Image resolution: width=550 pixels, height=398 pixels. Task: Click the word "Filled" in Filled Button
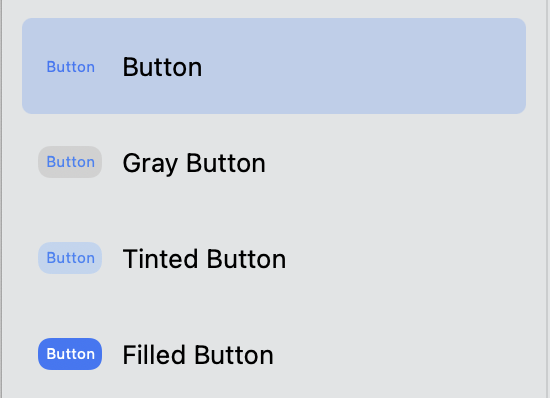[x=154, y=355]
